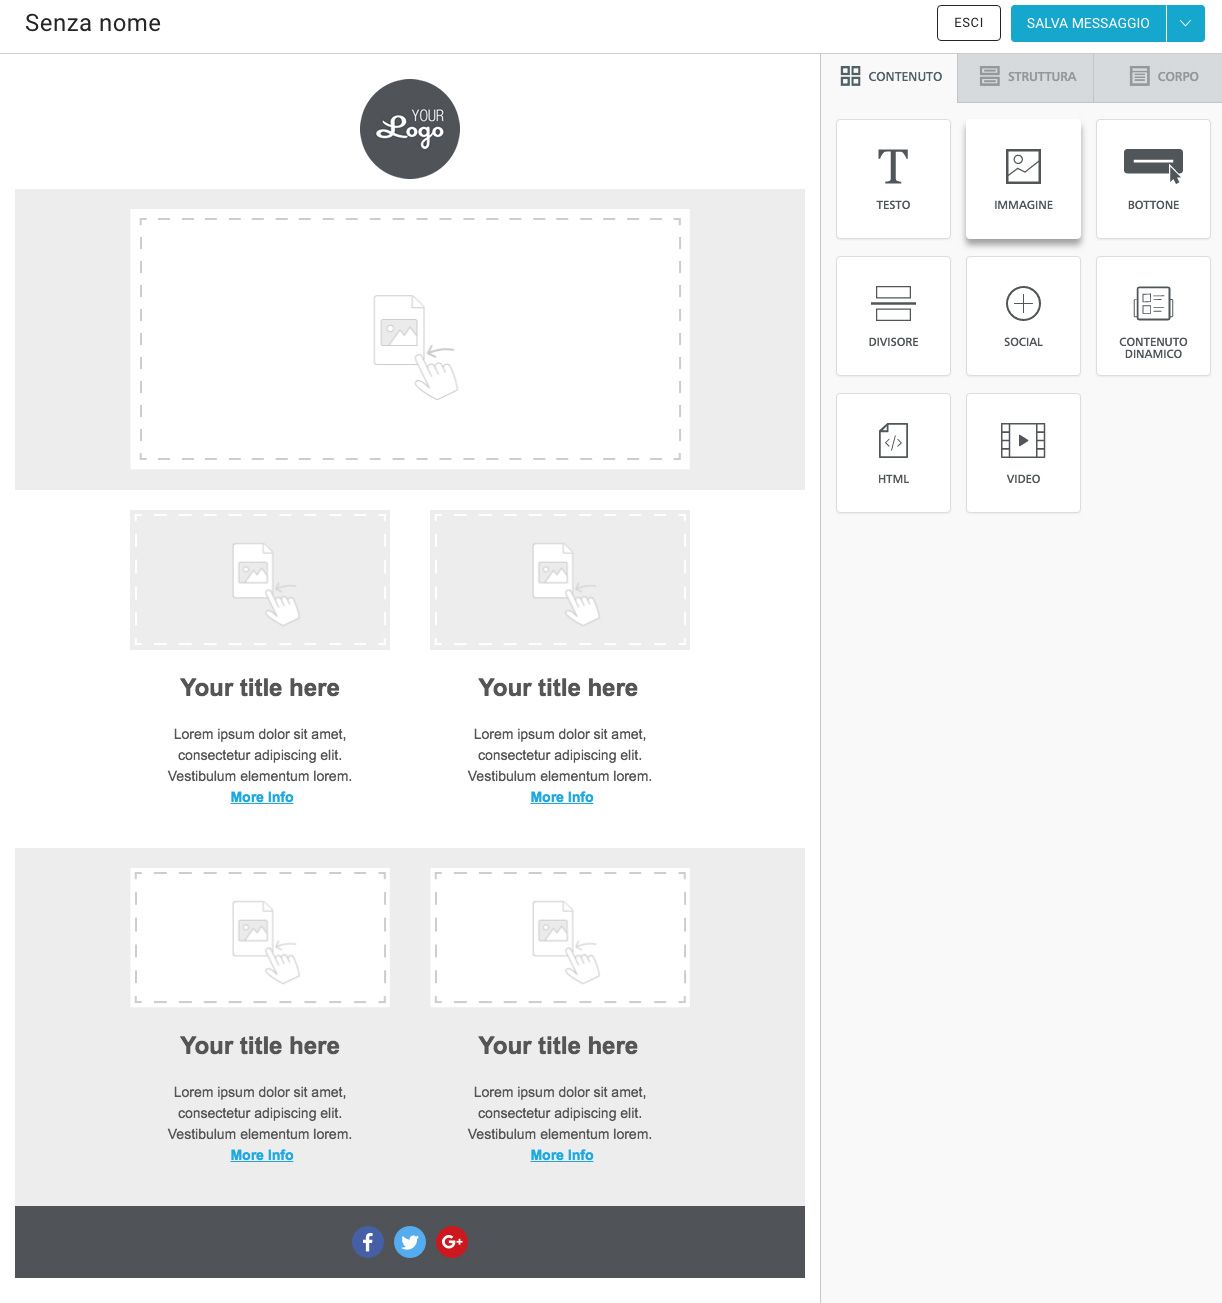Click right Lorem ipsum paragraph in white section
Screen dimensions: 1222x1303
pos(560,755)
